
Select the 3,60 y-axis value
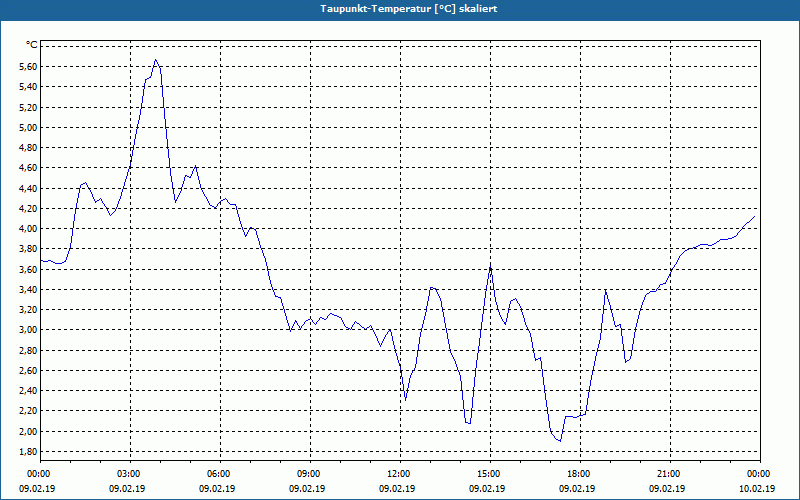tap(29, 269)
